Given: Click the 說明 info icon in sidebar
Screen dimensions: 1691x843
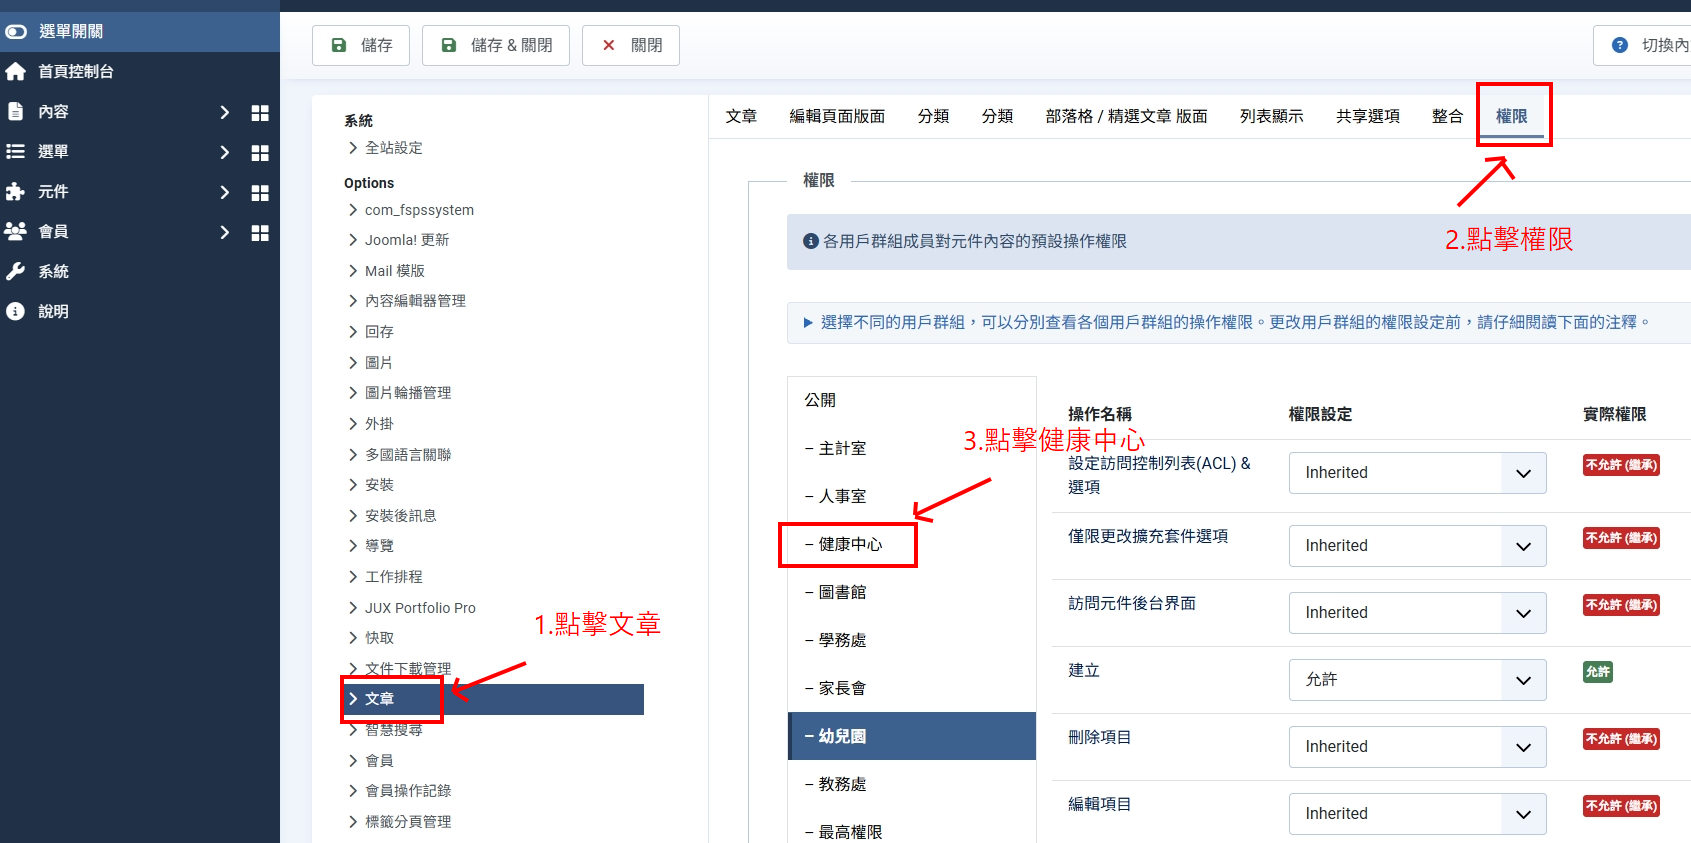Looking at the screenshot, I should [15, 312].
